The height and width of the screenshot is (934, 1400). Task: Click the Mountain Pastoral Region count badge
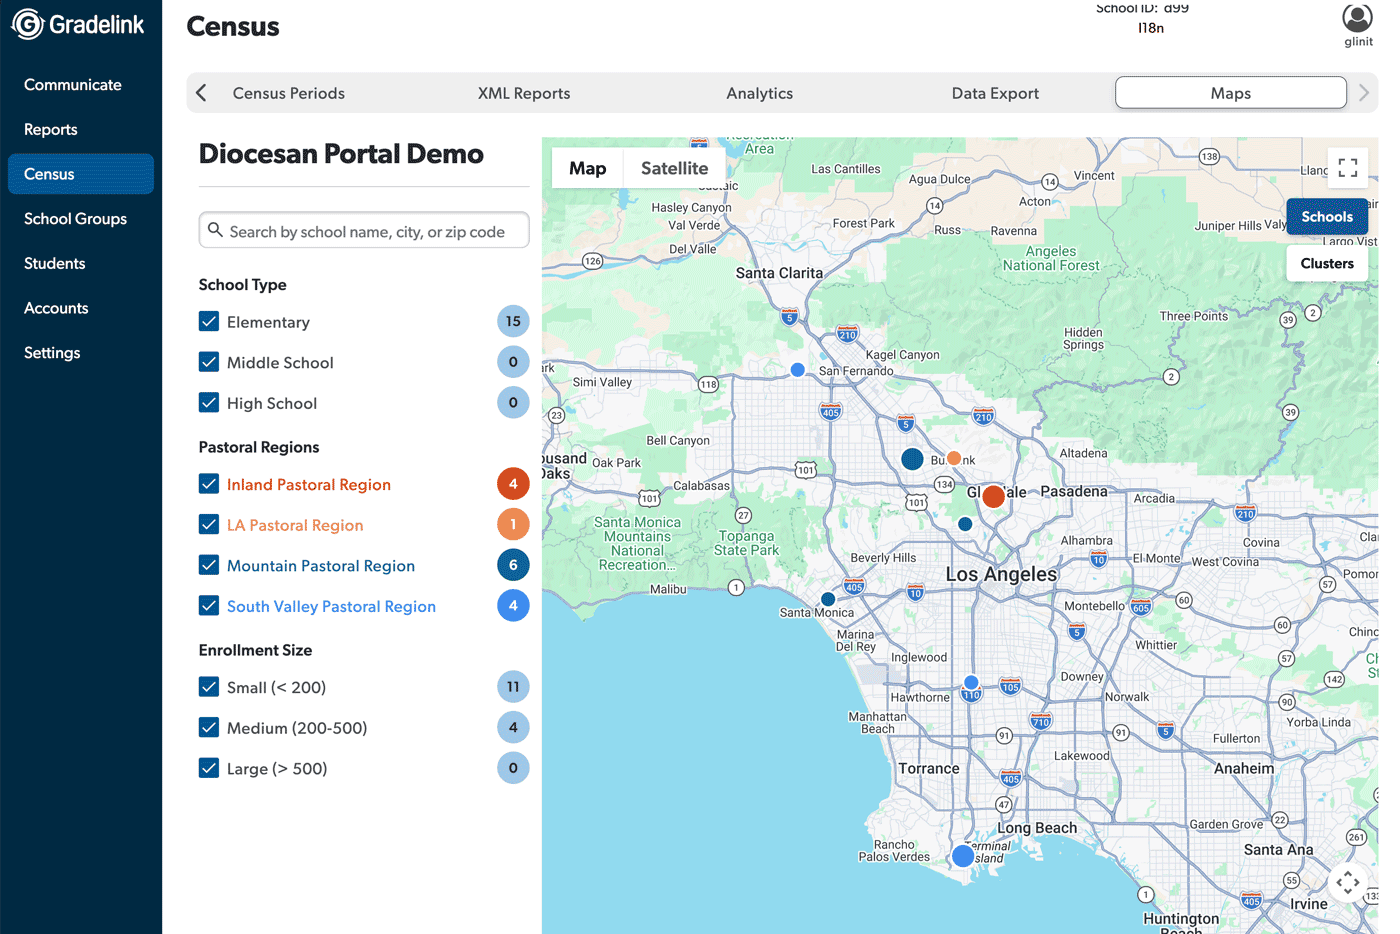point(513,565)
